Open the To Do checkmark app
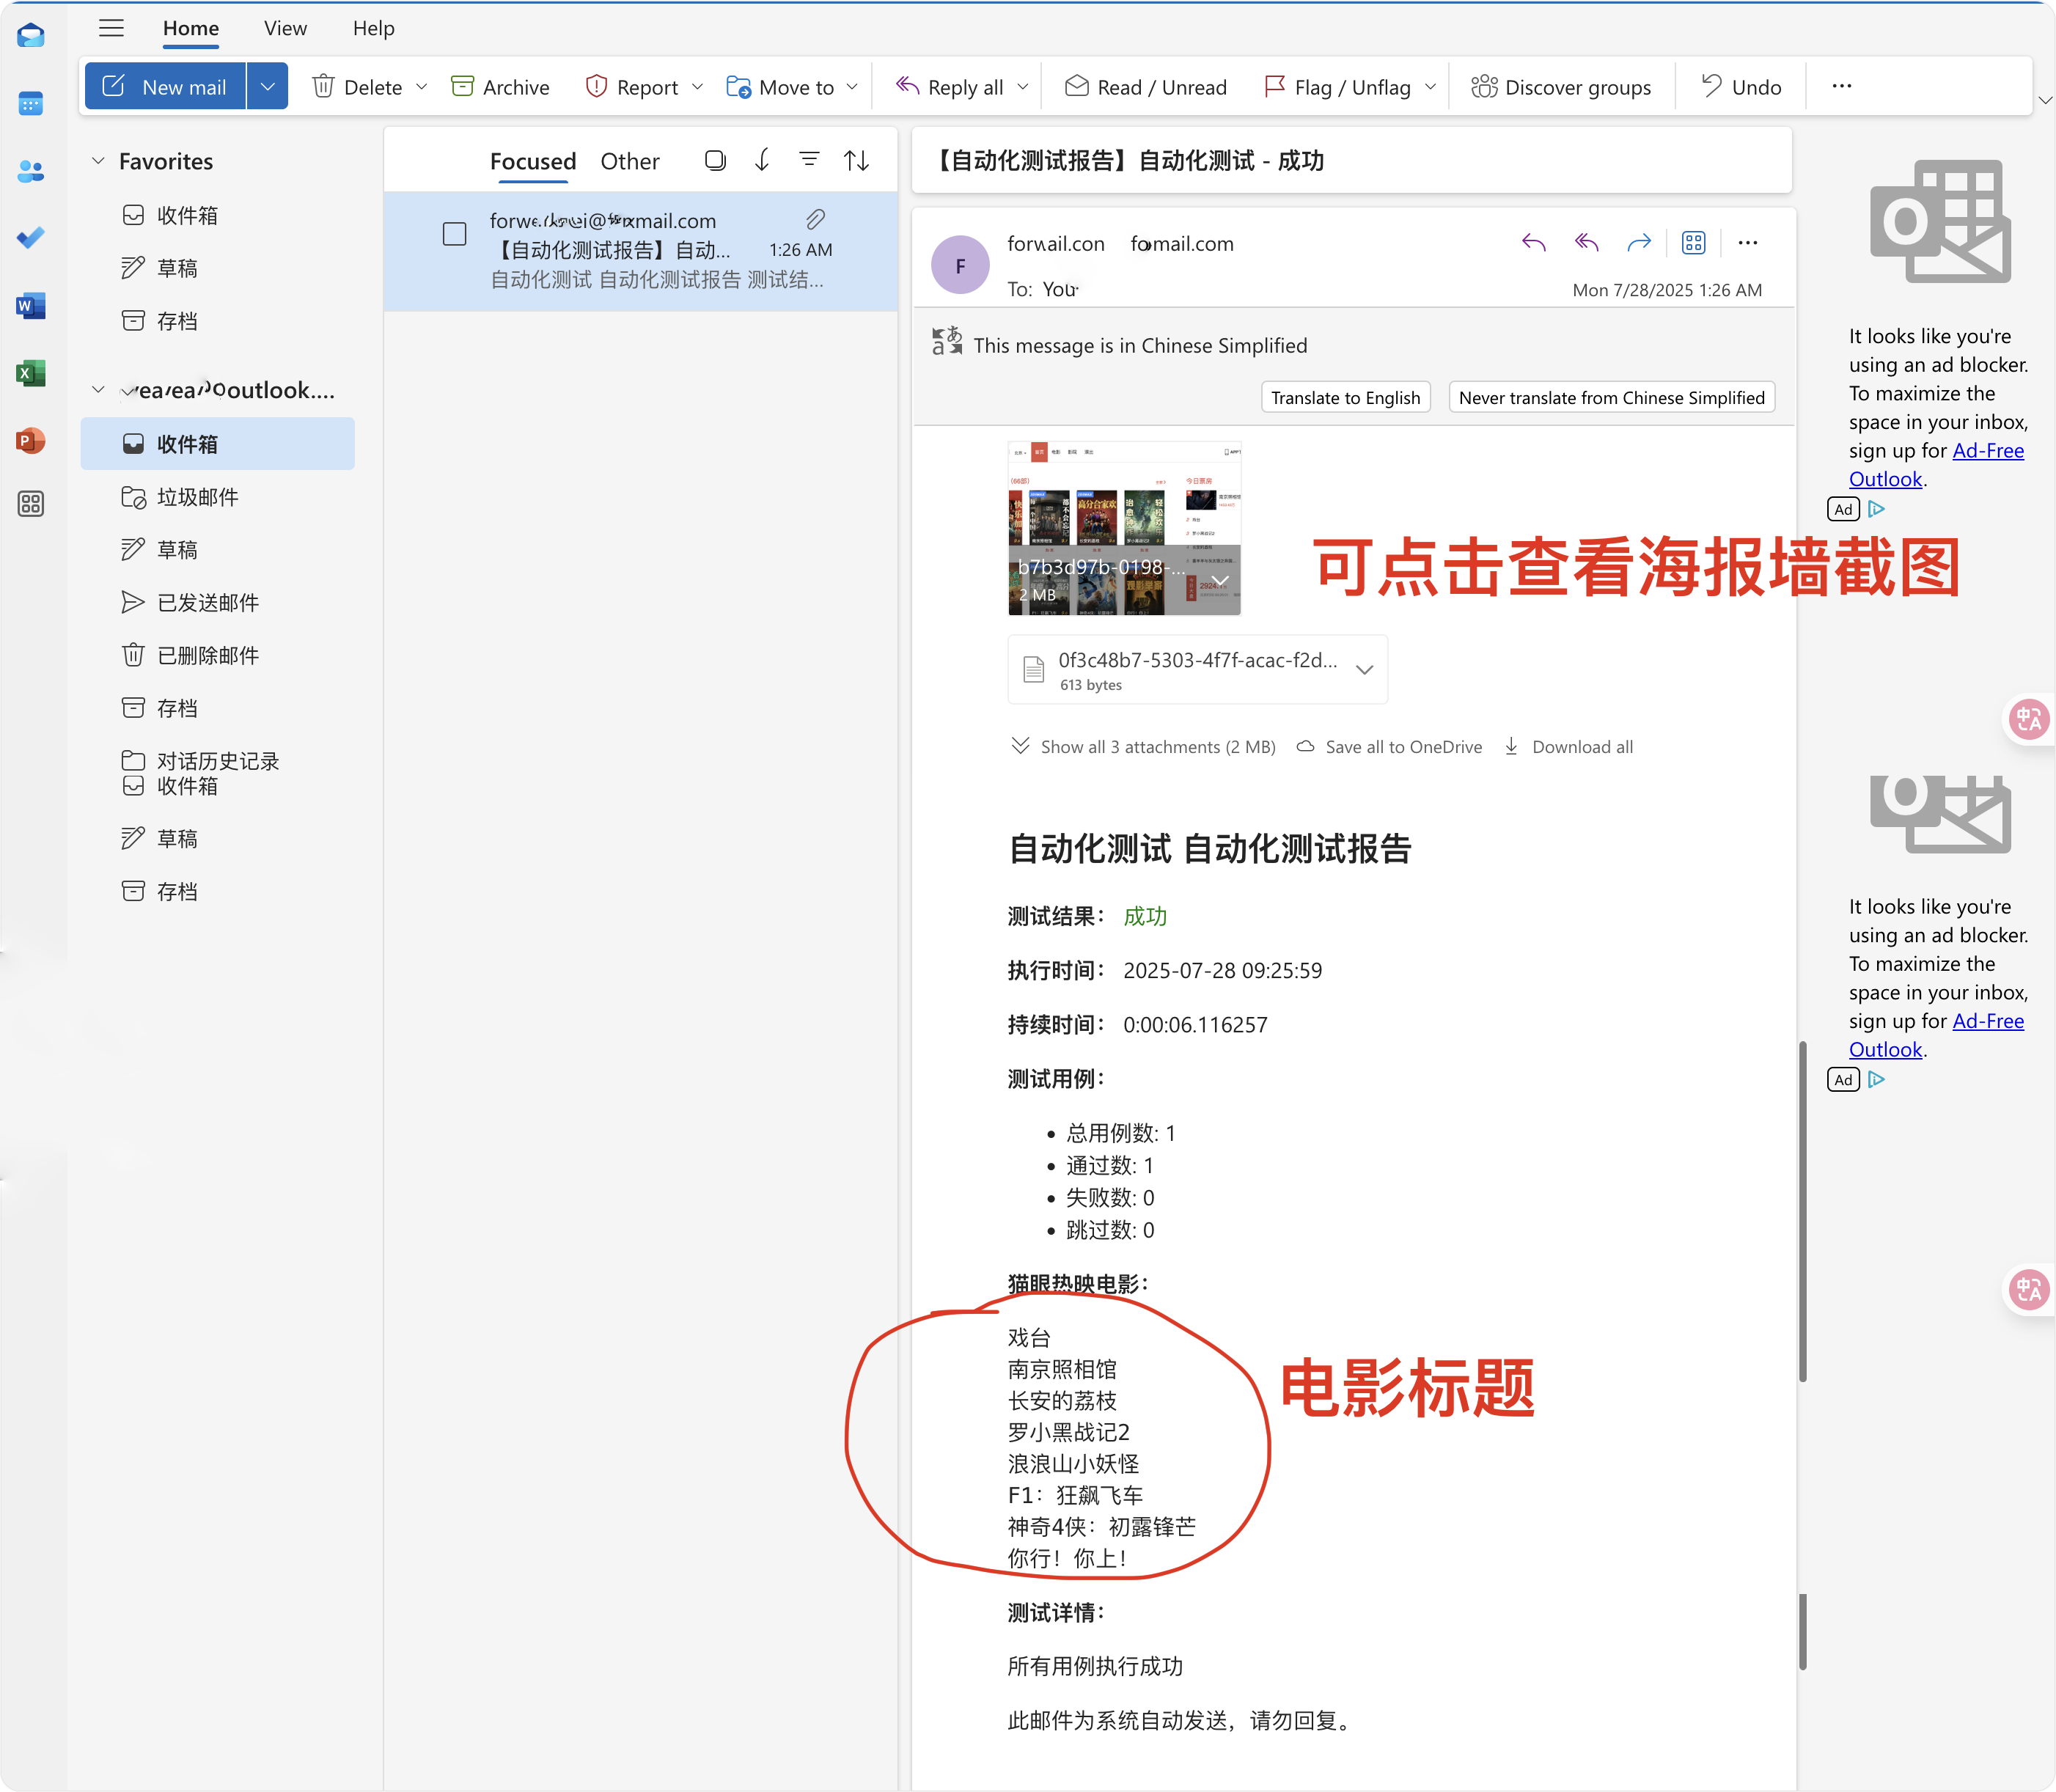2056x1792 pixels. tap(31, 238)
